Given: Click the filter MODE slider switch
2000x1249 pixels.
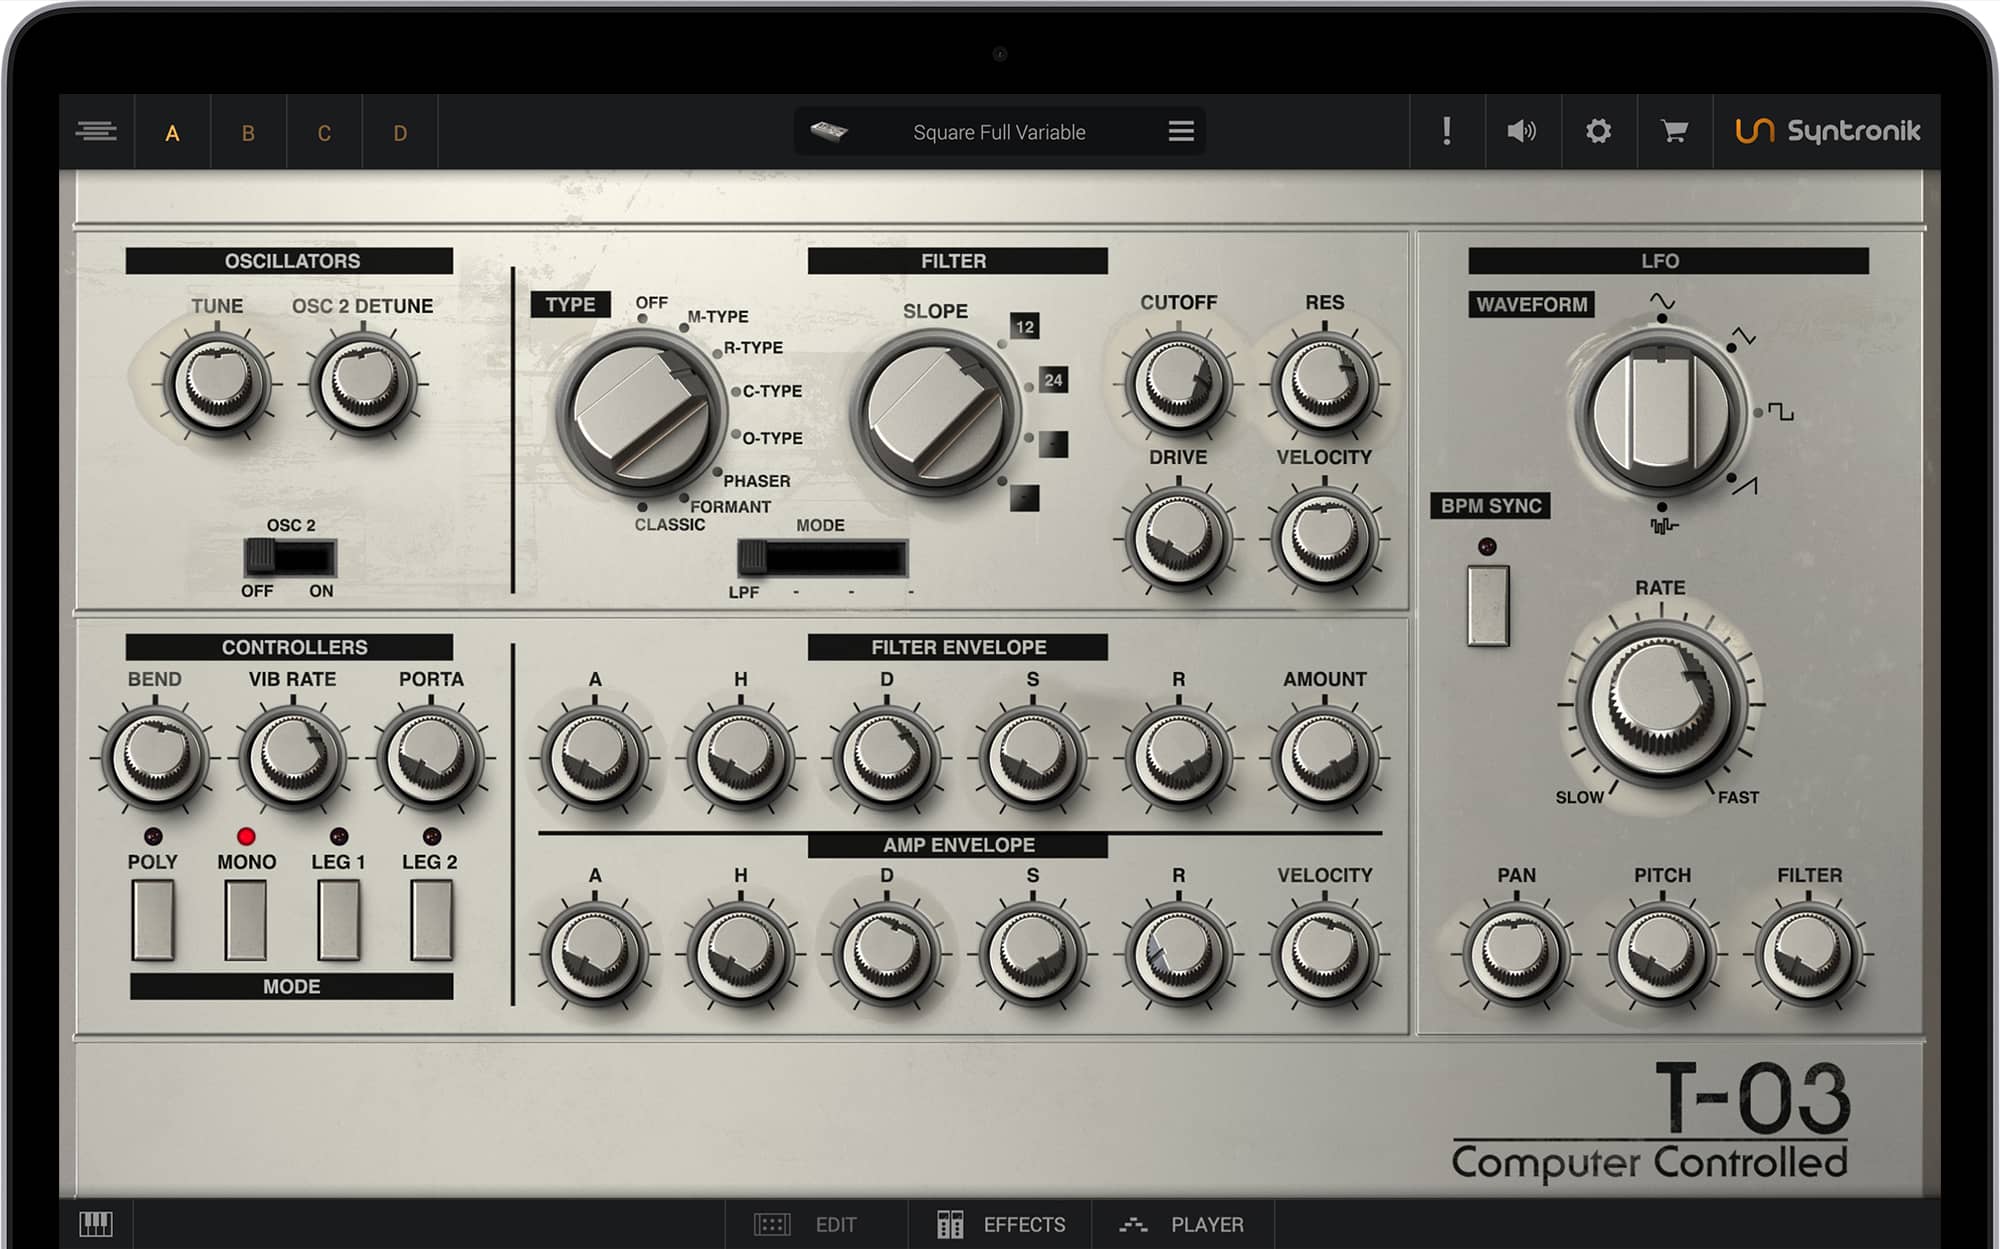Looking at the screenshot, I should [822, 558].
